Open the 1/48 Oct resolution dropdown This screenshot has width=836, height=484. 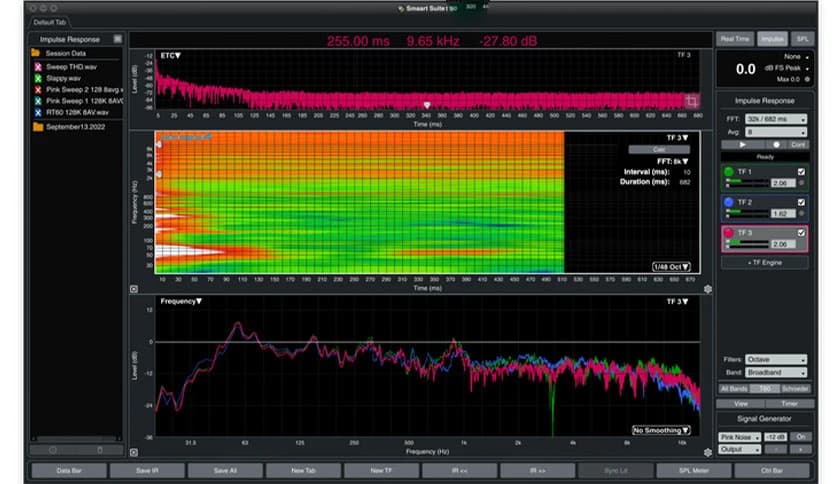point(671,267)
